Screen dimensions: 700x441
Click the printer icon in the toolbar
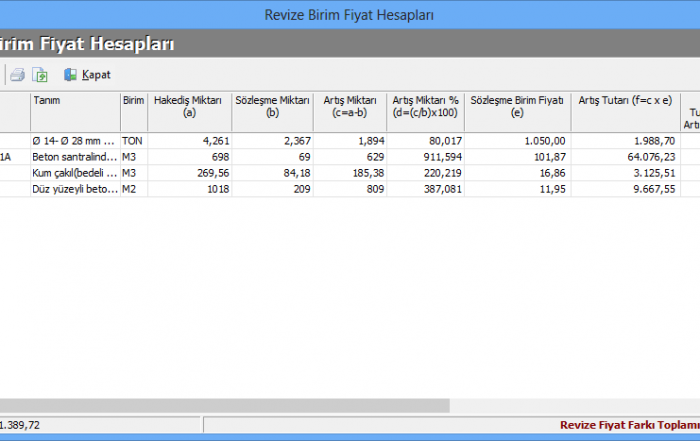click(17, 75)
